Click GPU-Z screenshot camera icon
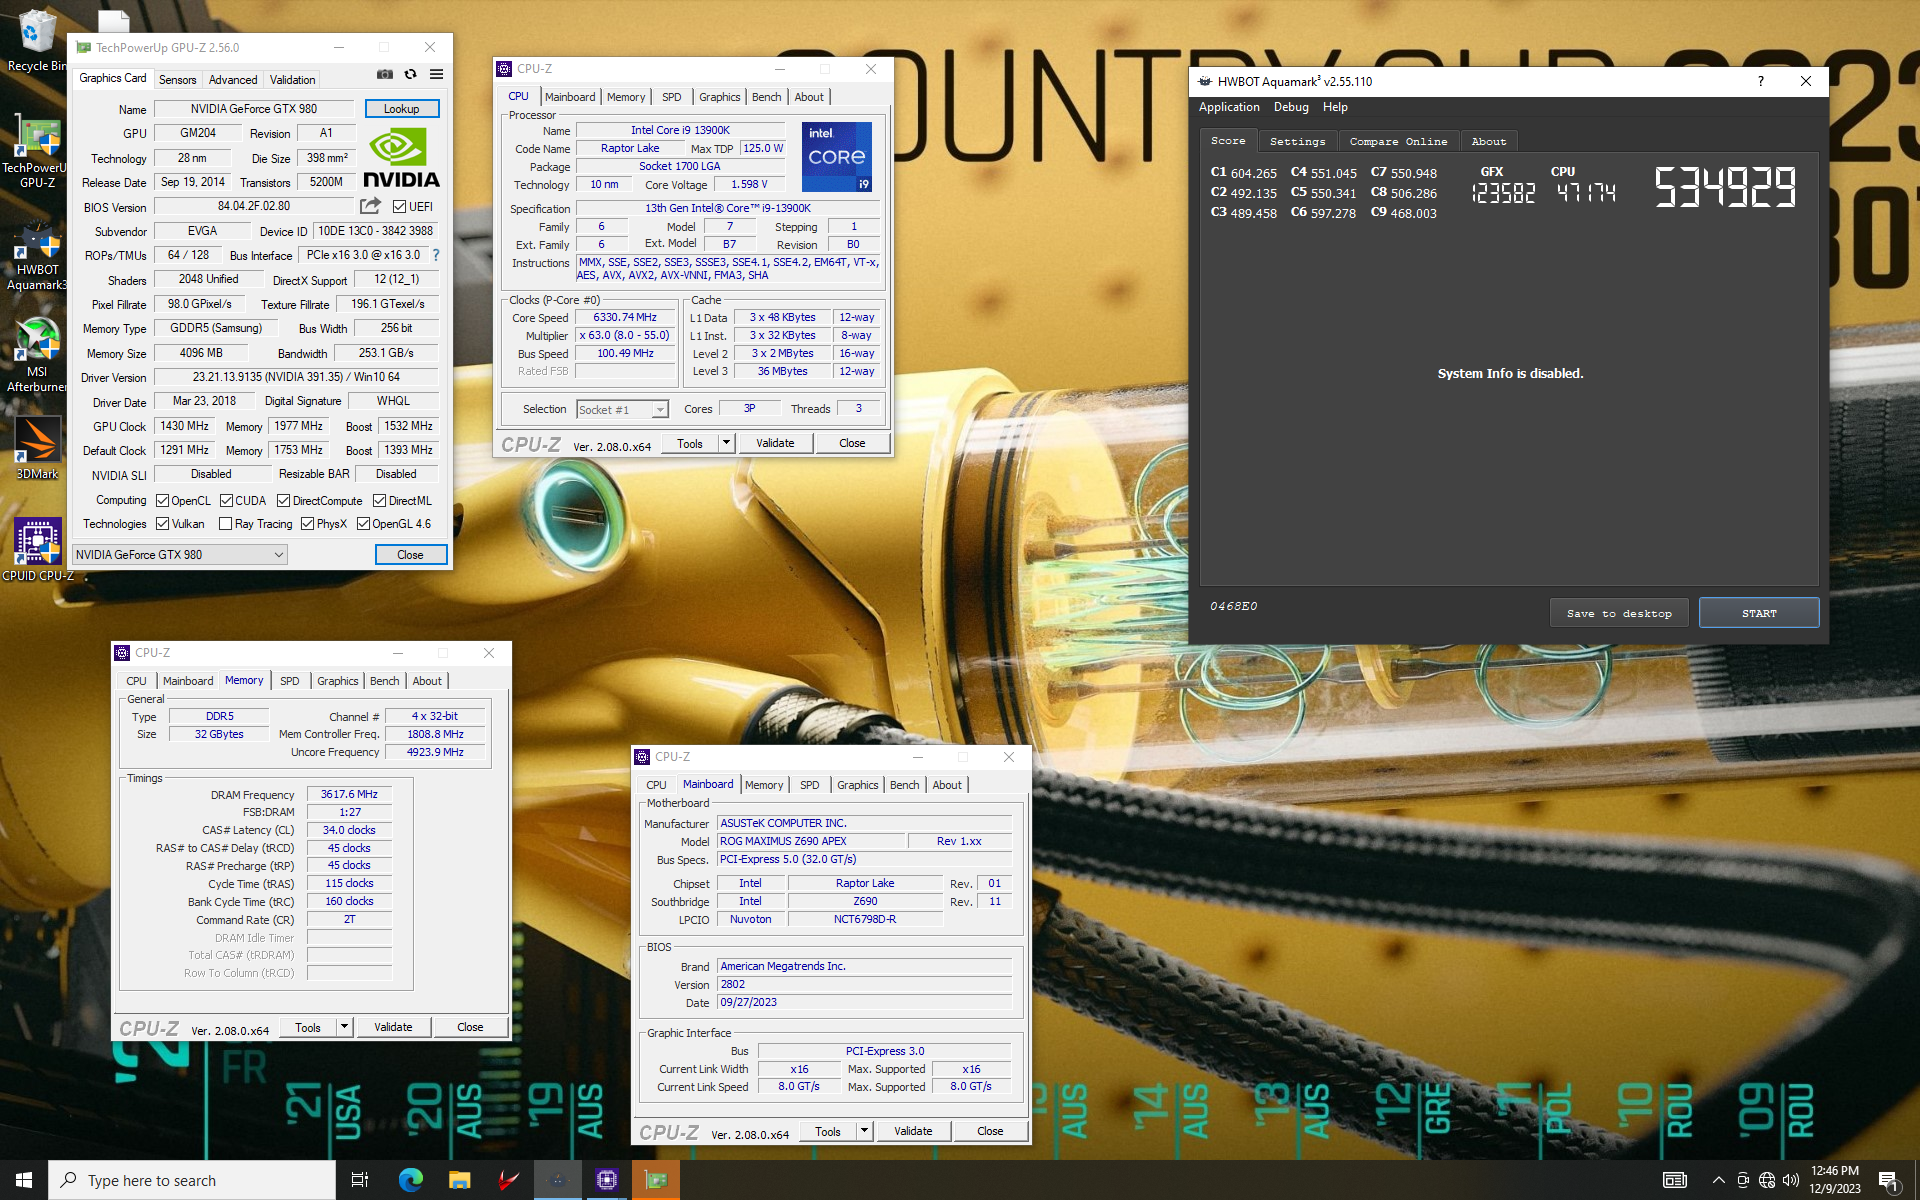The image size is (1920, 1200). pyautogui.click(x=384, y=74)
